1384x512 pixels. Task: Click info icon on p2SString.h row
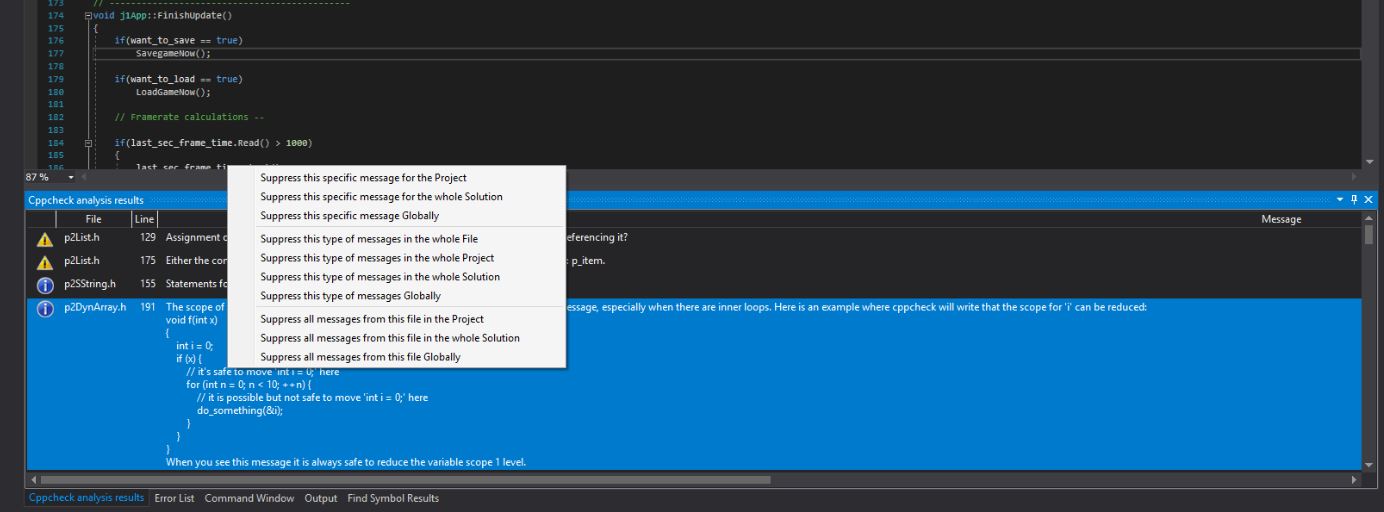tap(44, 284)
